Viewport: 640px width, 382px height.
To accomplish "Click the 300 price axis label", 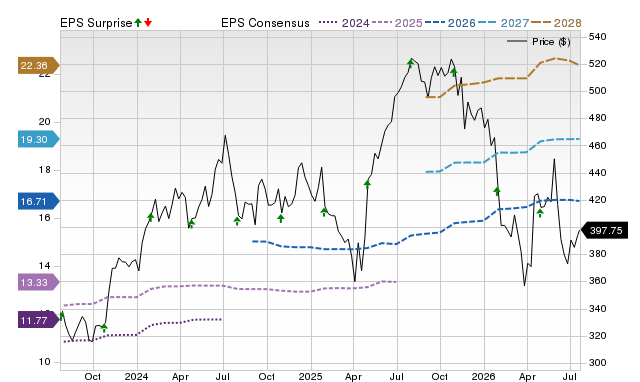I will (x=597, y=363).
